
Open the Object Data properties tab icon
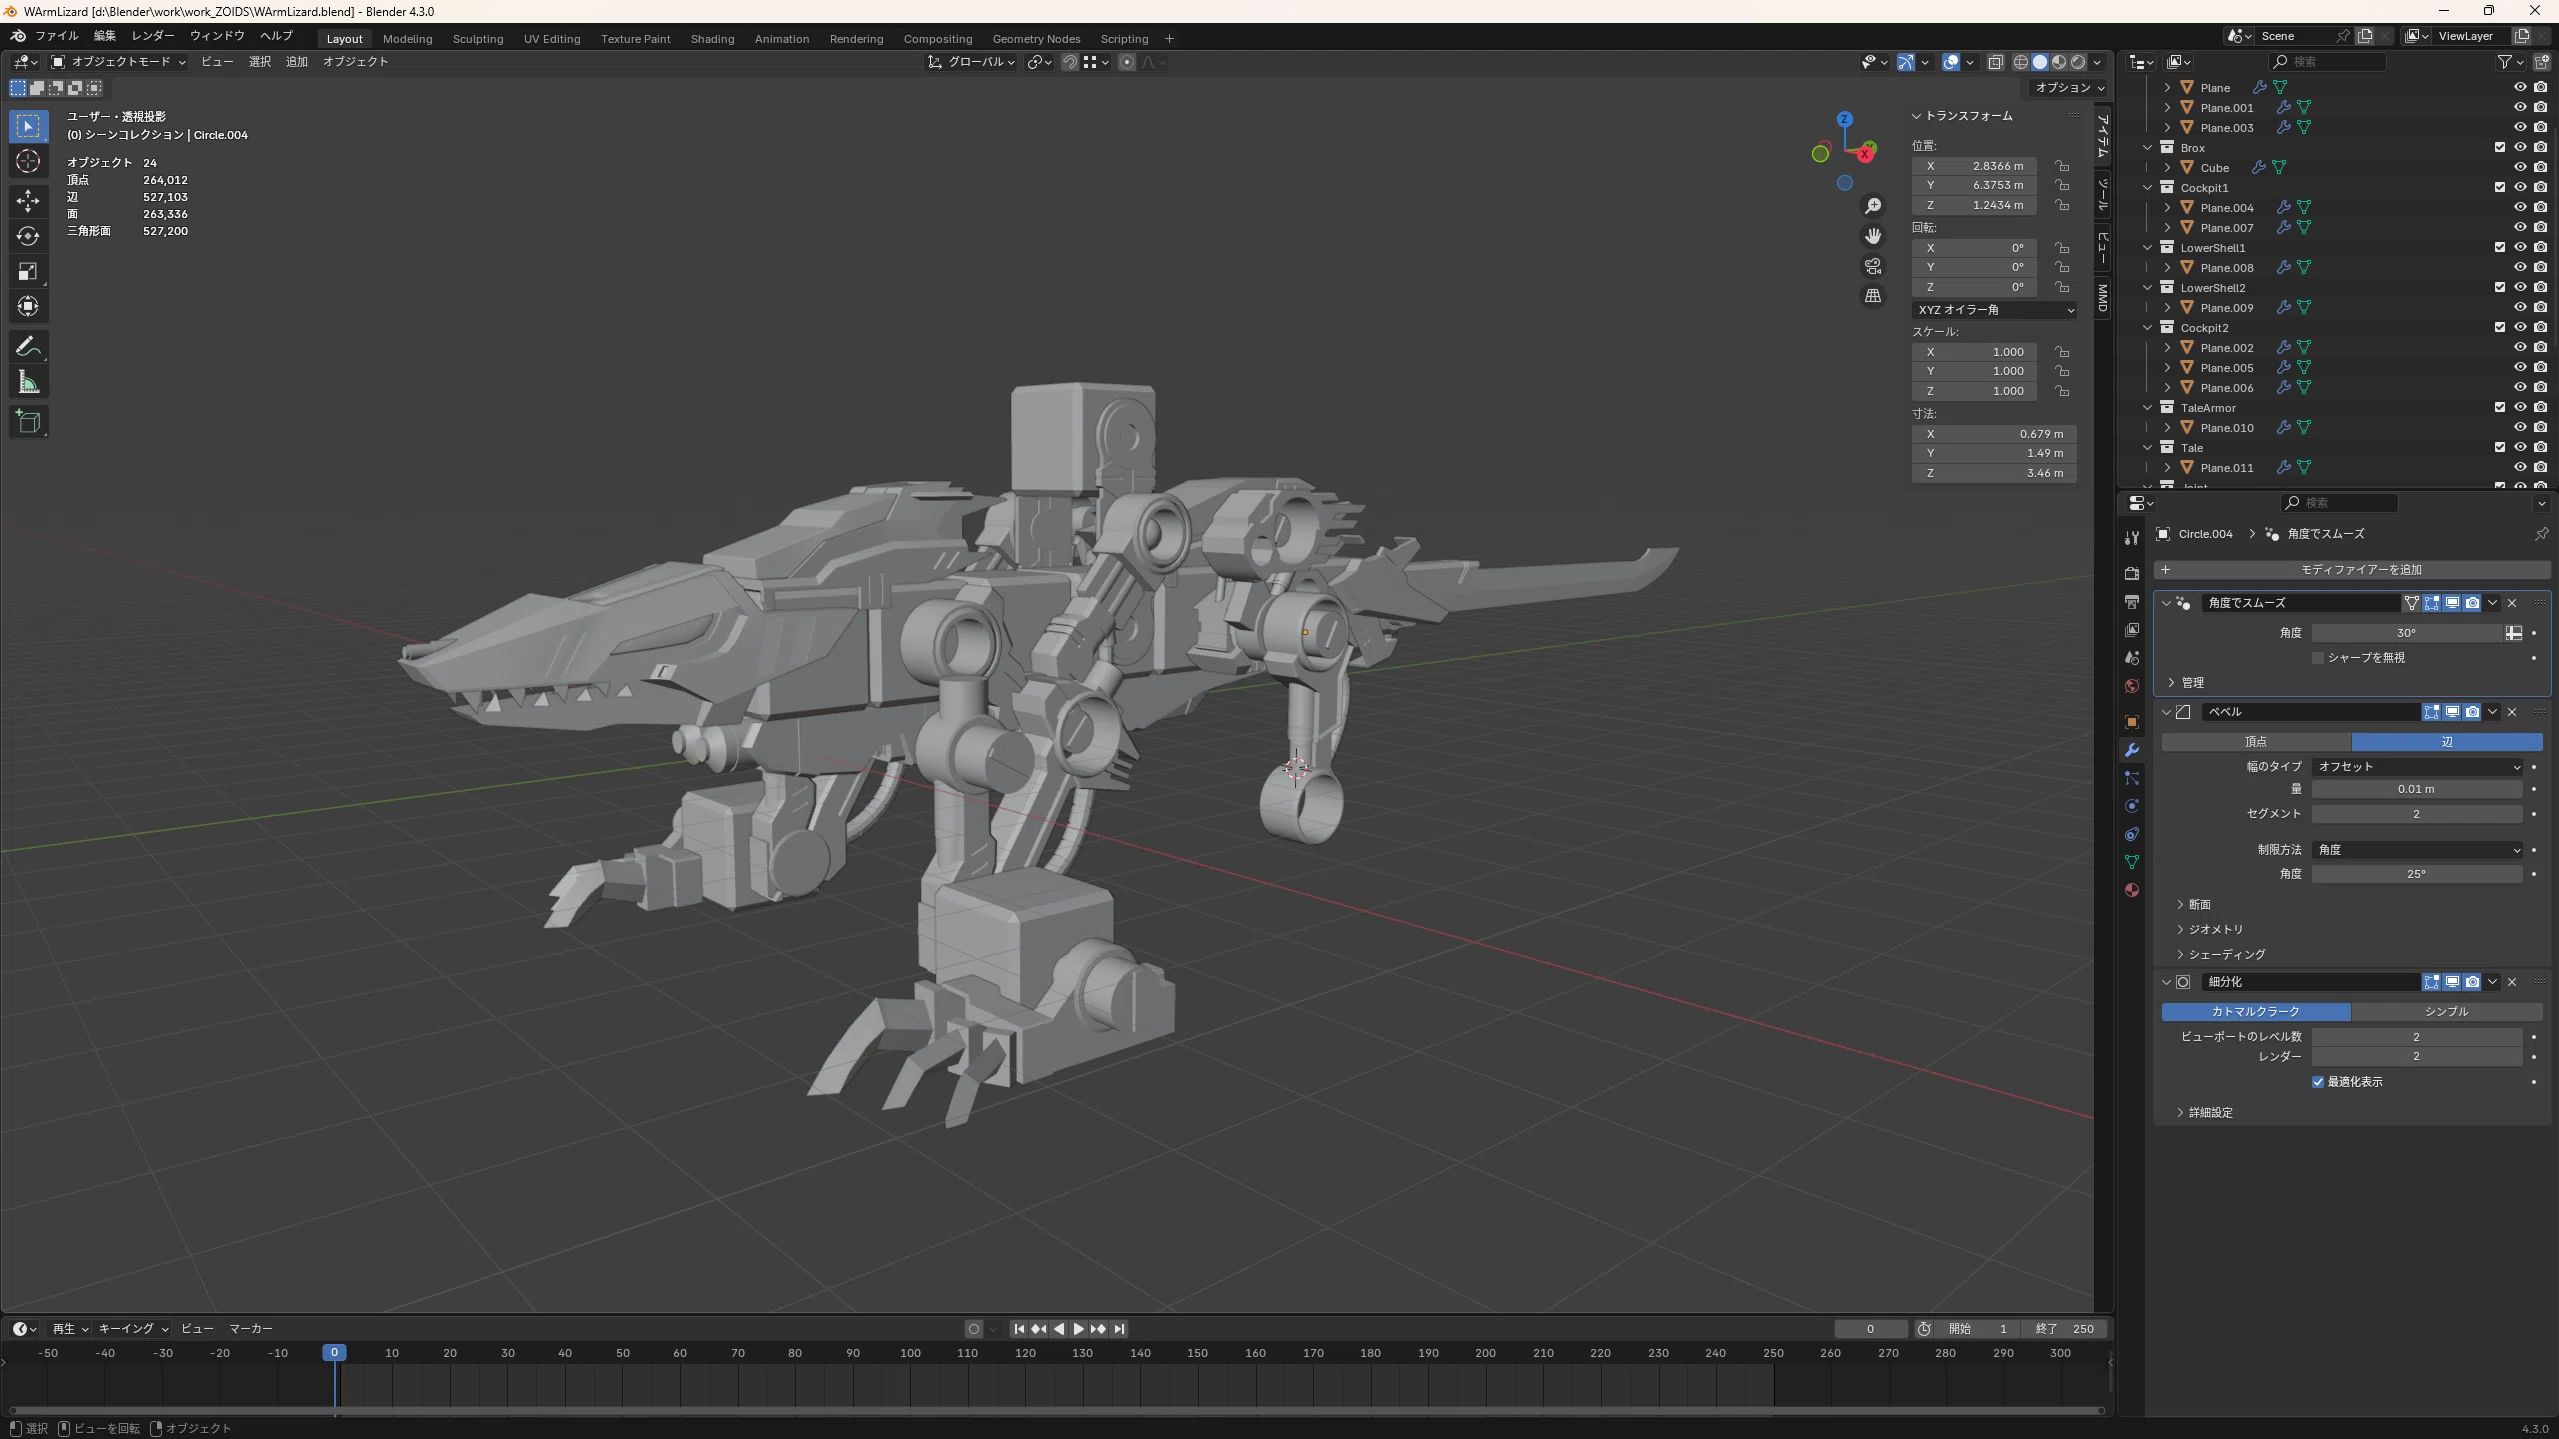[x=2131, y=862]
